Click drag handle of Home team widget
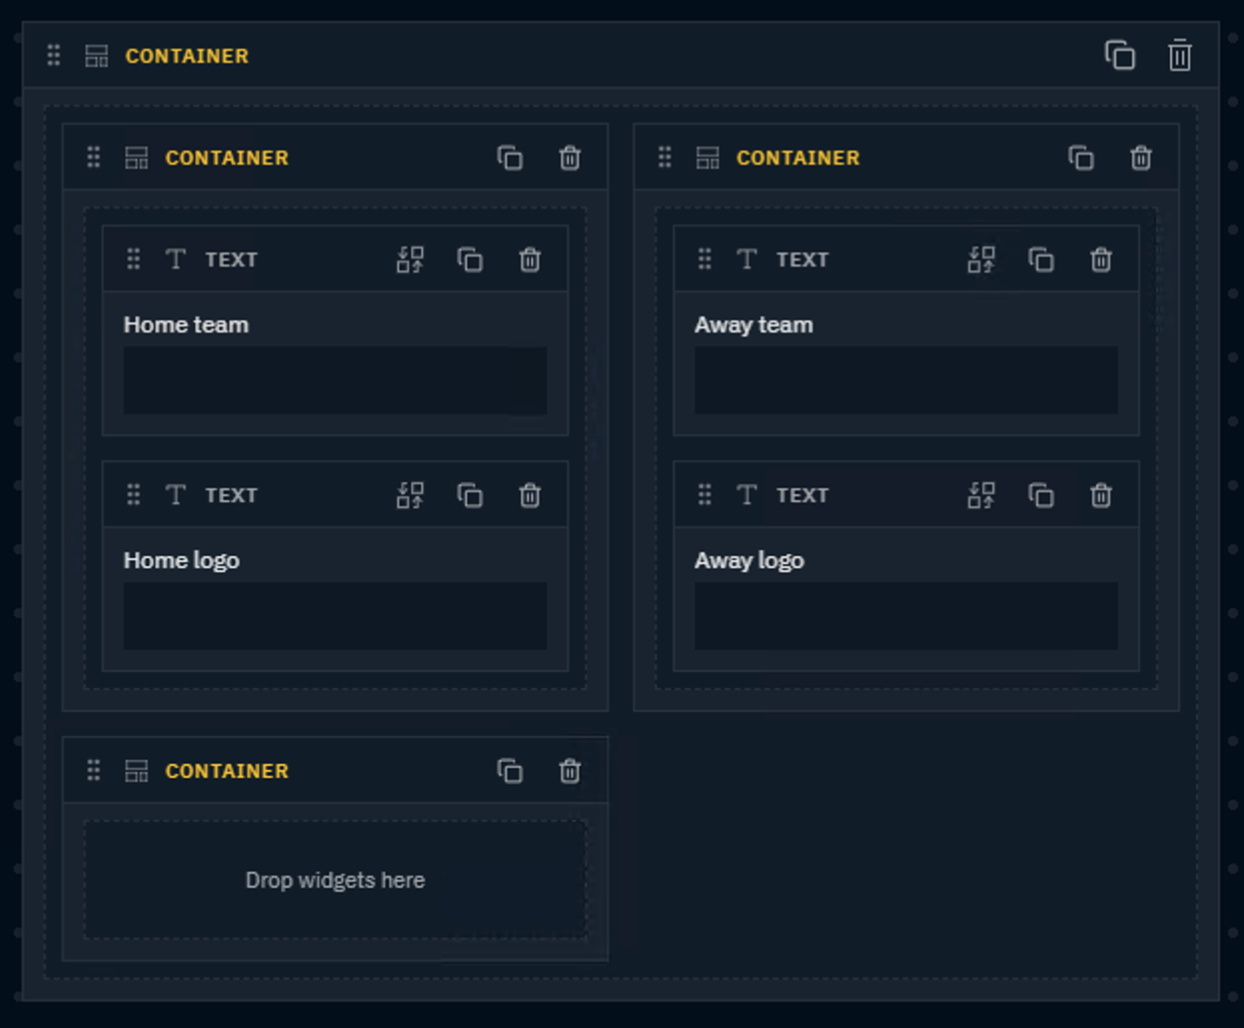1244x1028 pixels. (134, 259)
